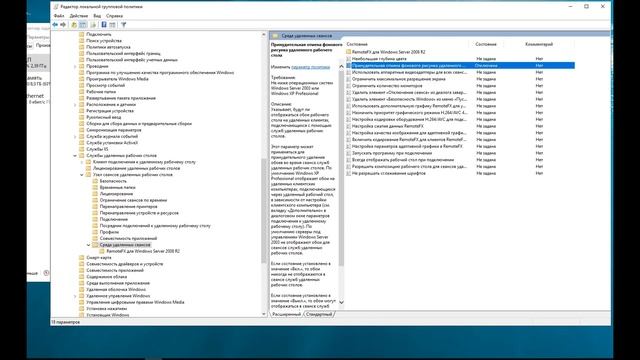Click the folder icon of Просмотр событий

(82, 85)
